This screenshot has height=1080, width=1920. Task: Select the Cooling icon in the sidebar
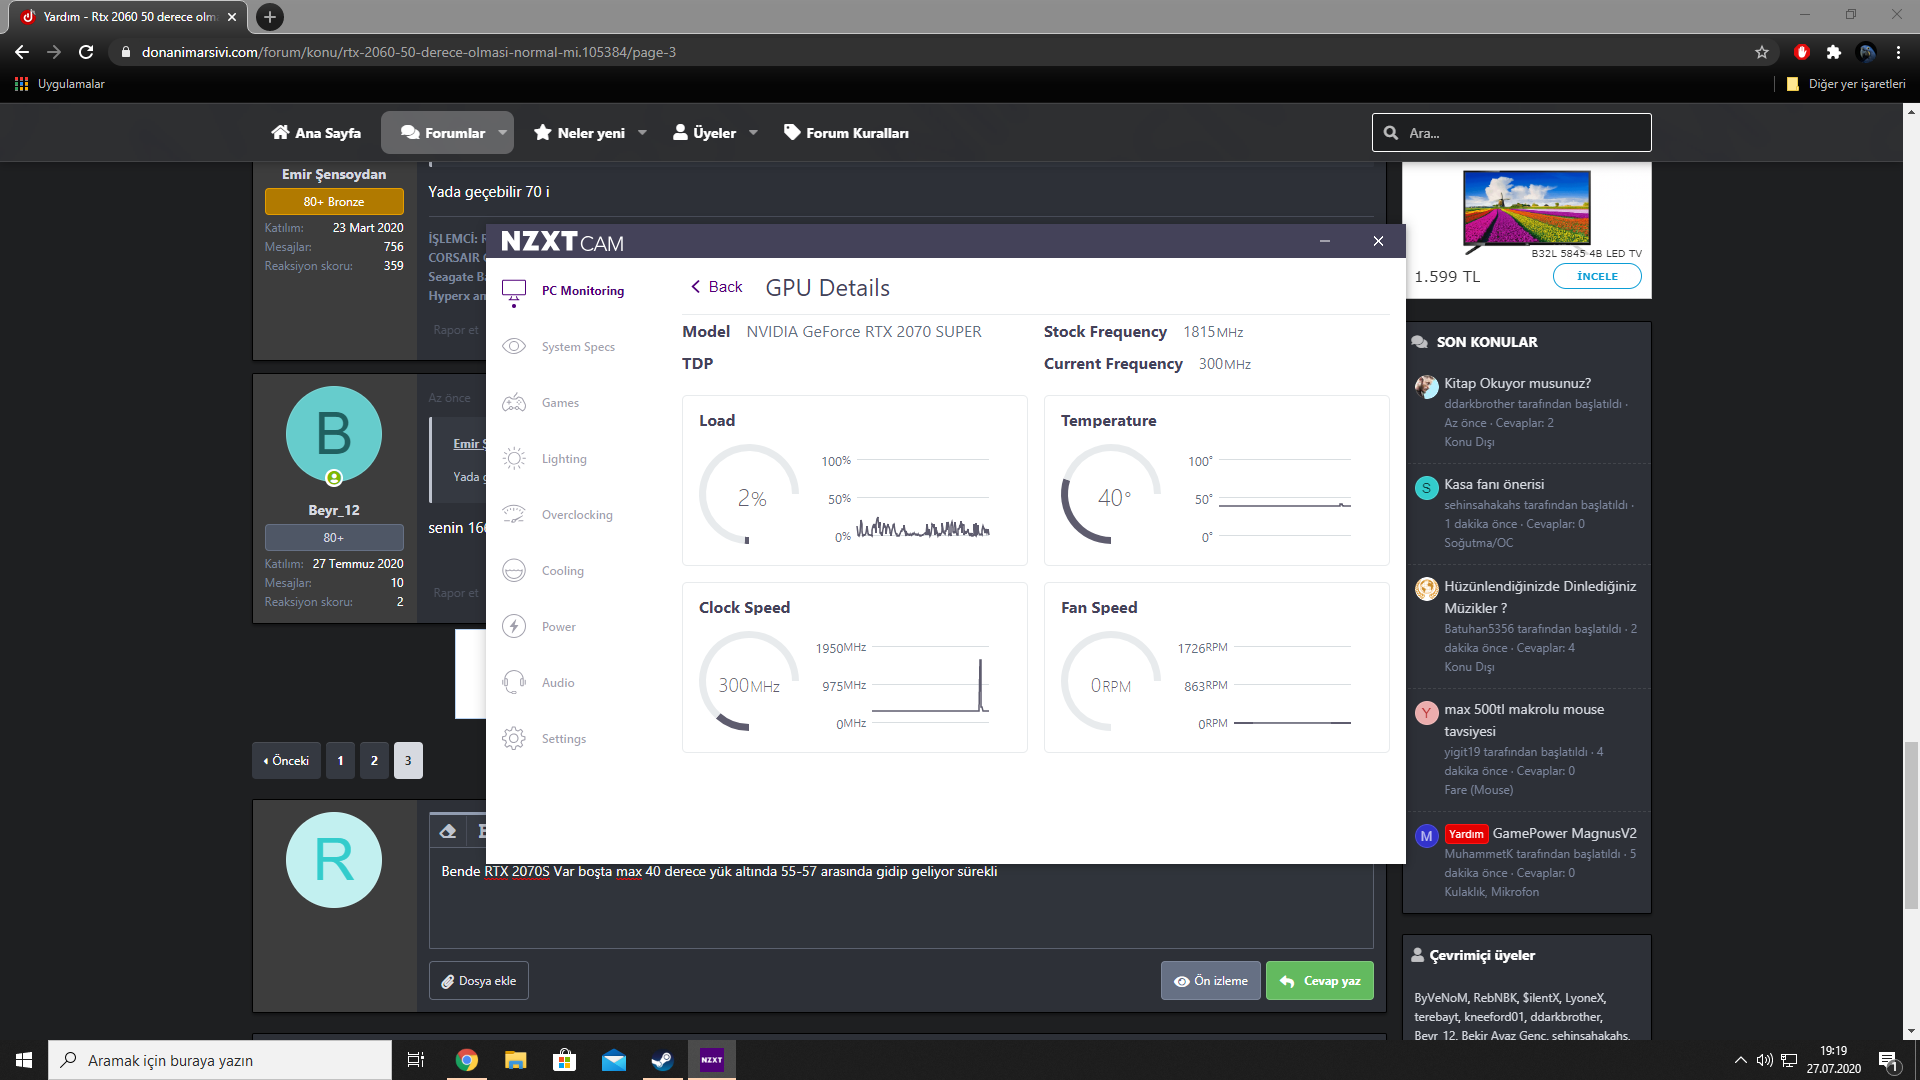(x=514, y=571)
